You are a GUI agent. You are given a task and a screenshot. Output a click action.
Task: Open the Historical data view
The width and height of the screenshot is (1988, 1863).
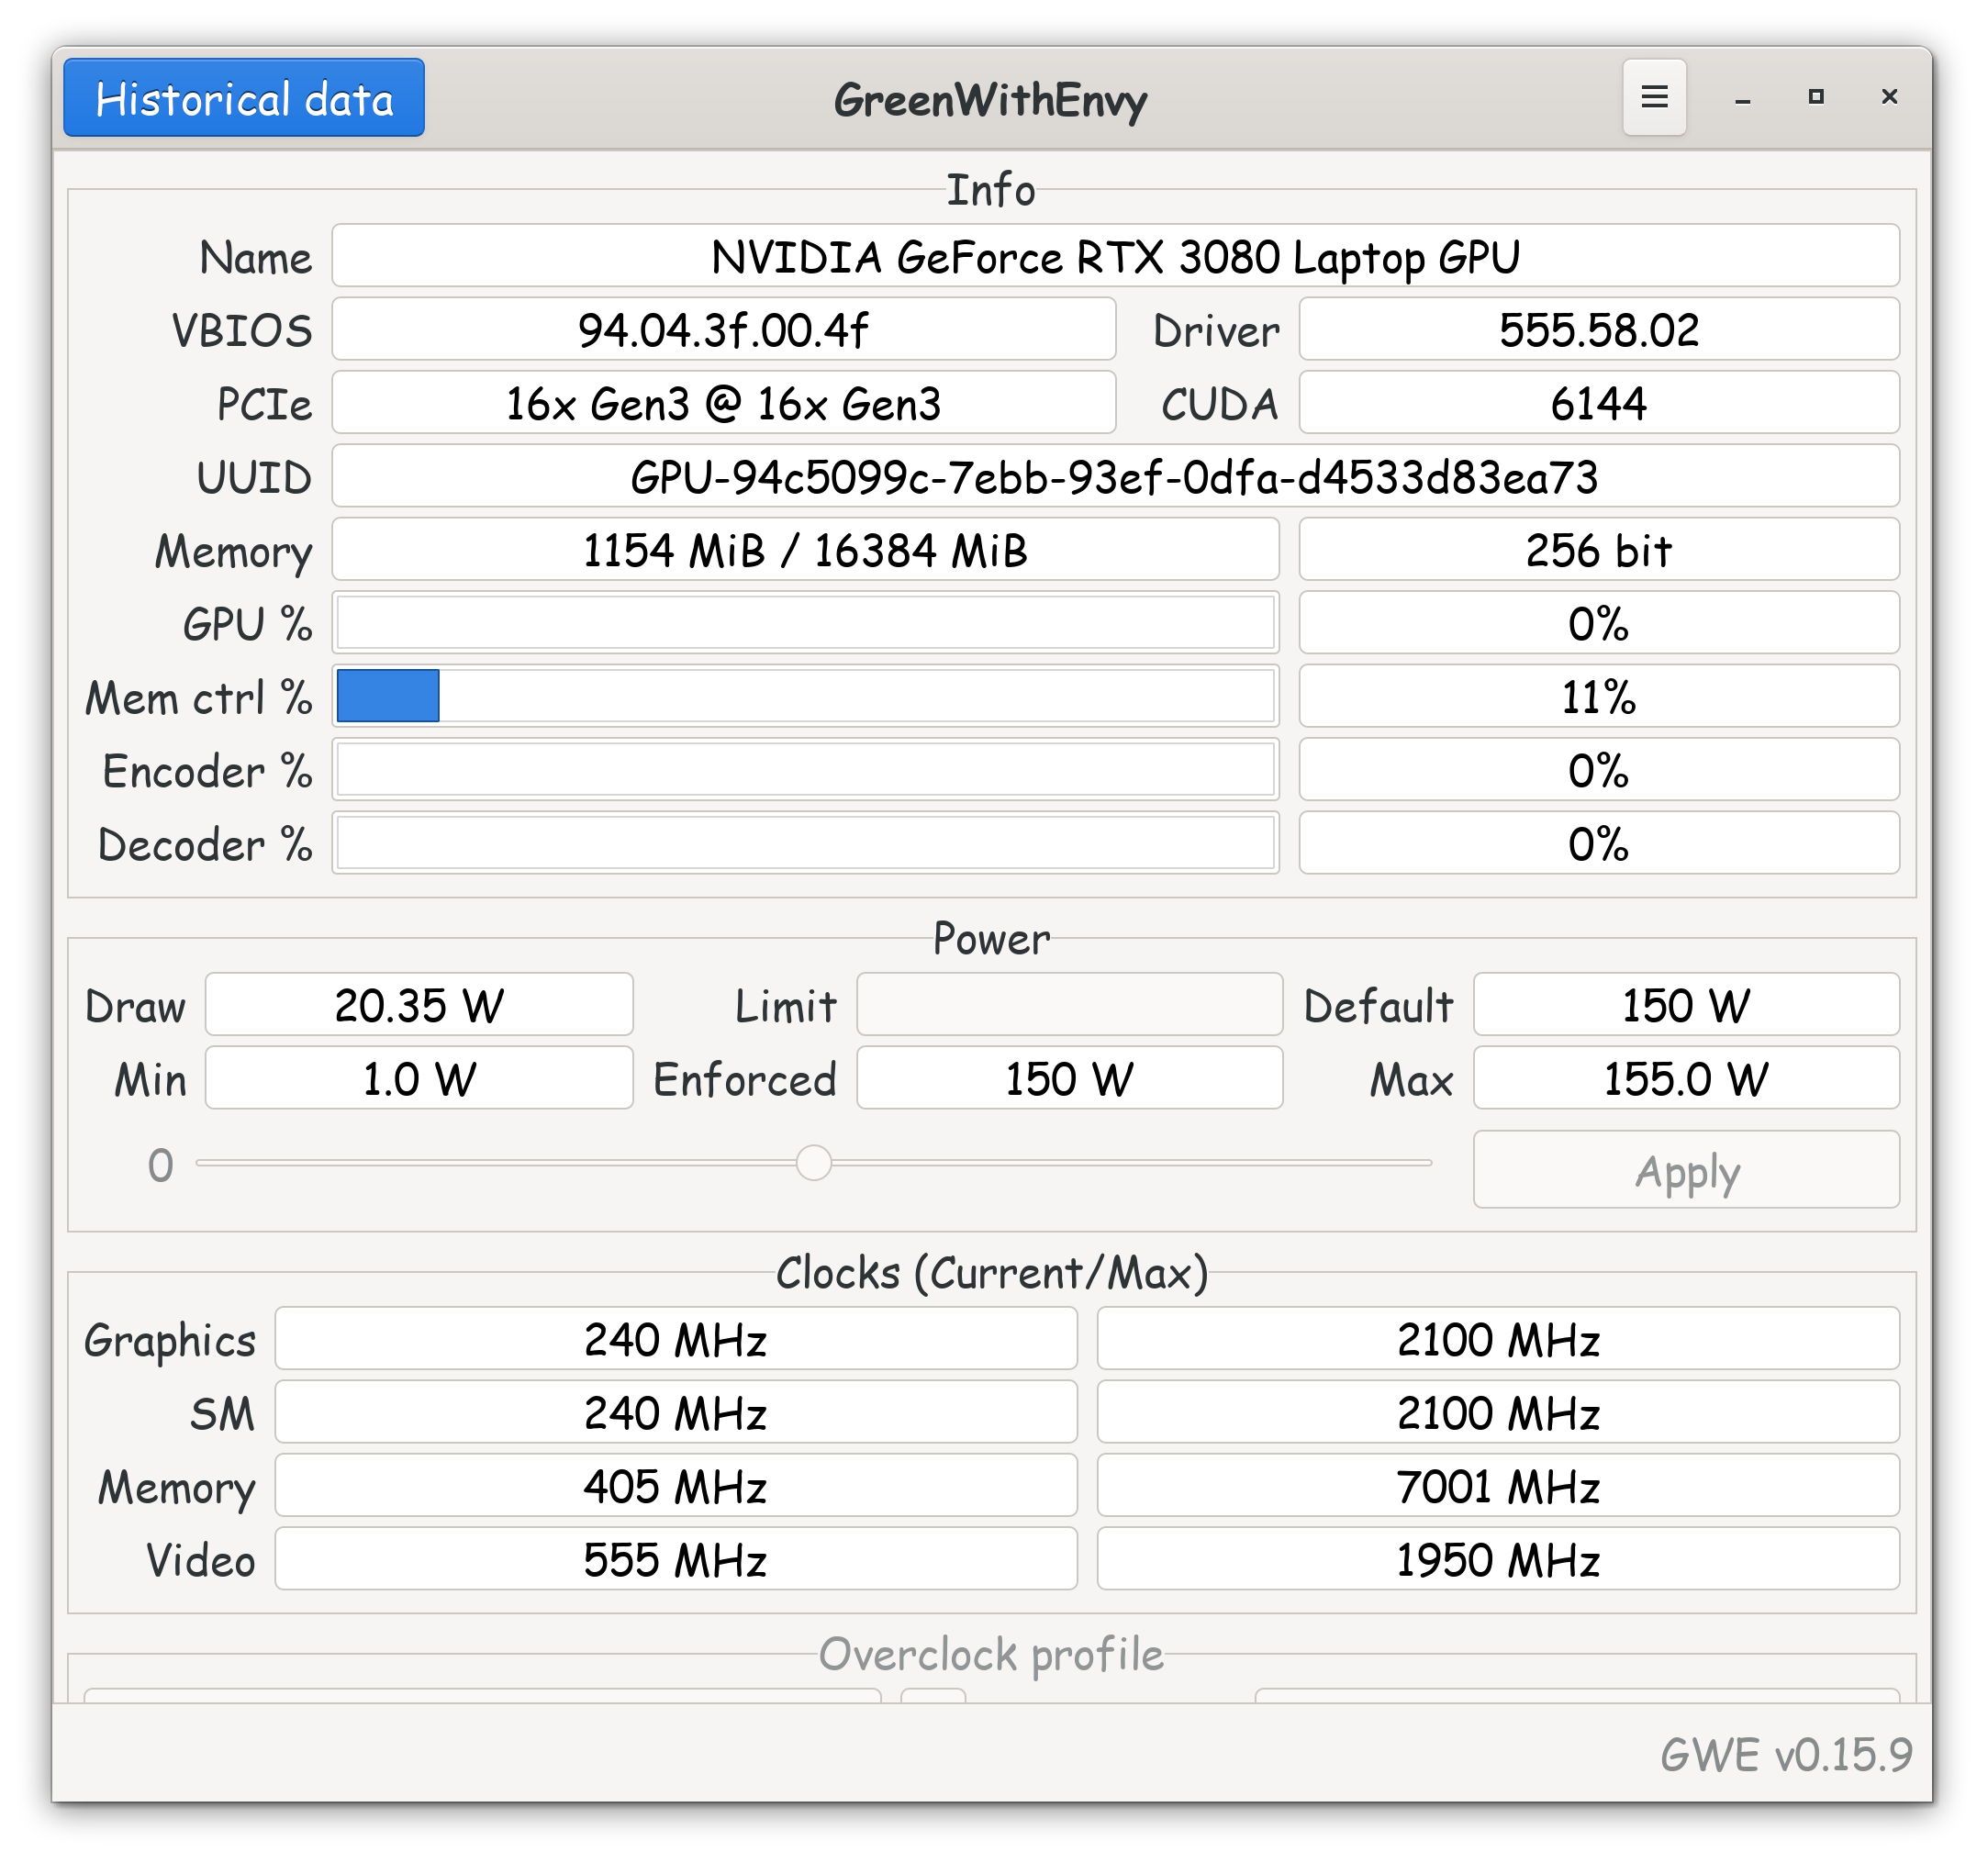point(244,98)
